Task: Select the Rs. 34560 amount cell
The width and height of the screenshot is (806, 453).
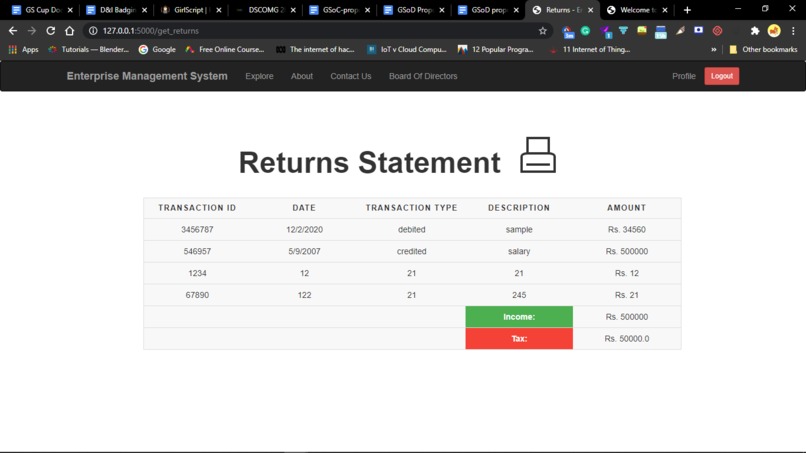Action: click(x=627, y=229)
